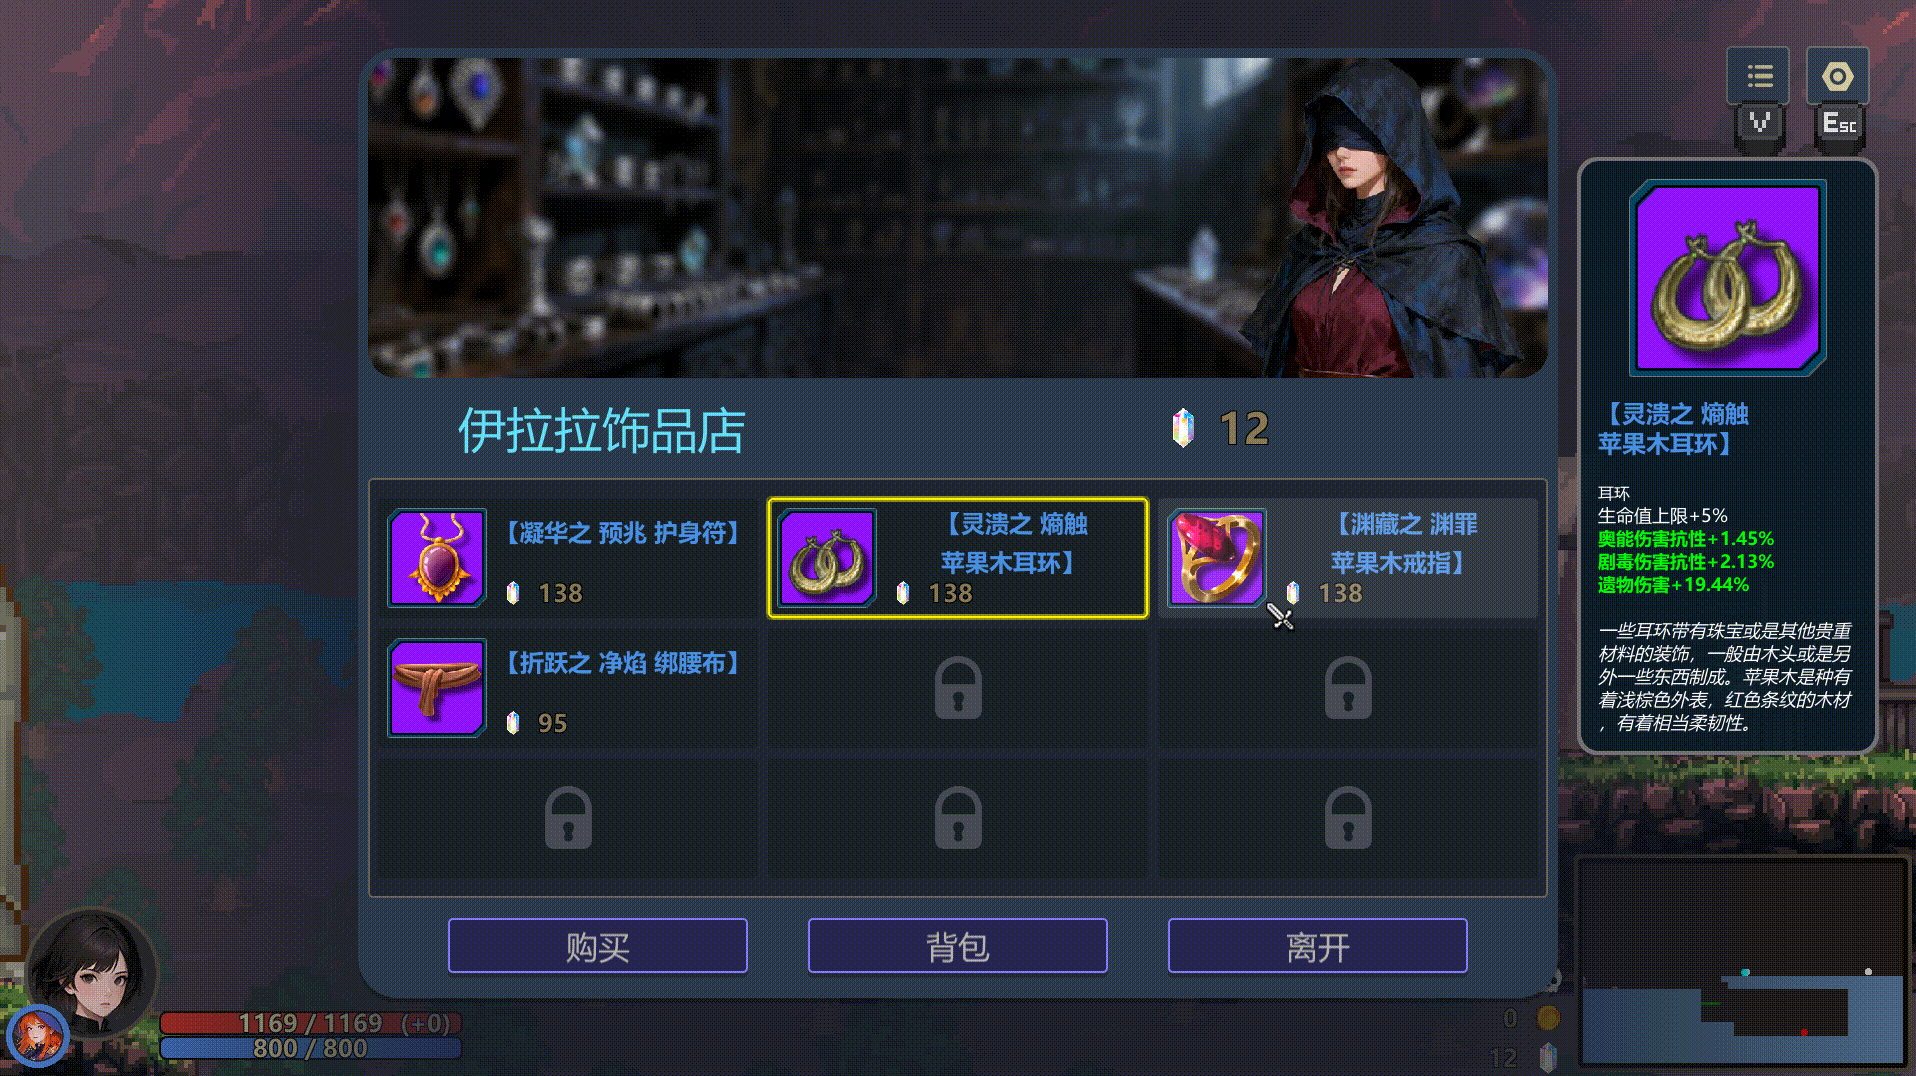Click the large earrings preview in detail panel
This screenshot has height=1076, width=1916.
tap(1727, 278)
